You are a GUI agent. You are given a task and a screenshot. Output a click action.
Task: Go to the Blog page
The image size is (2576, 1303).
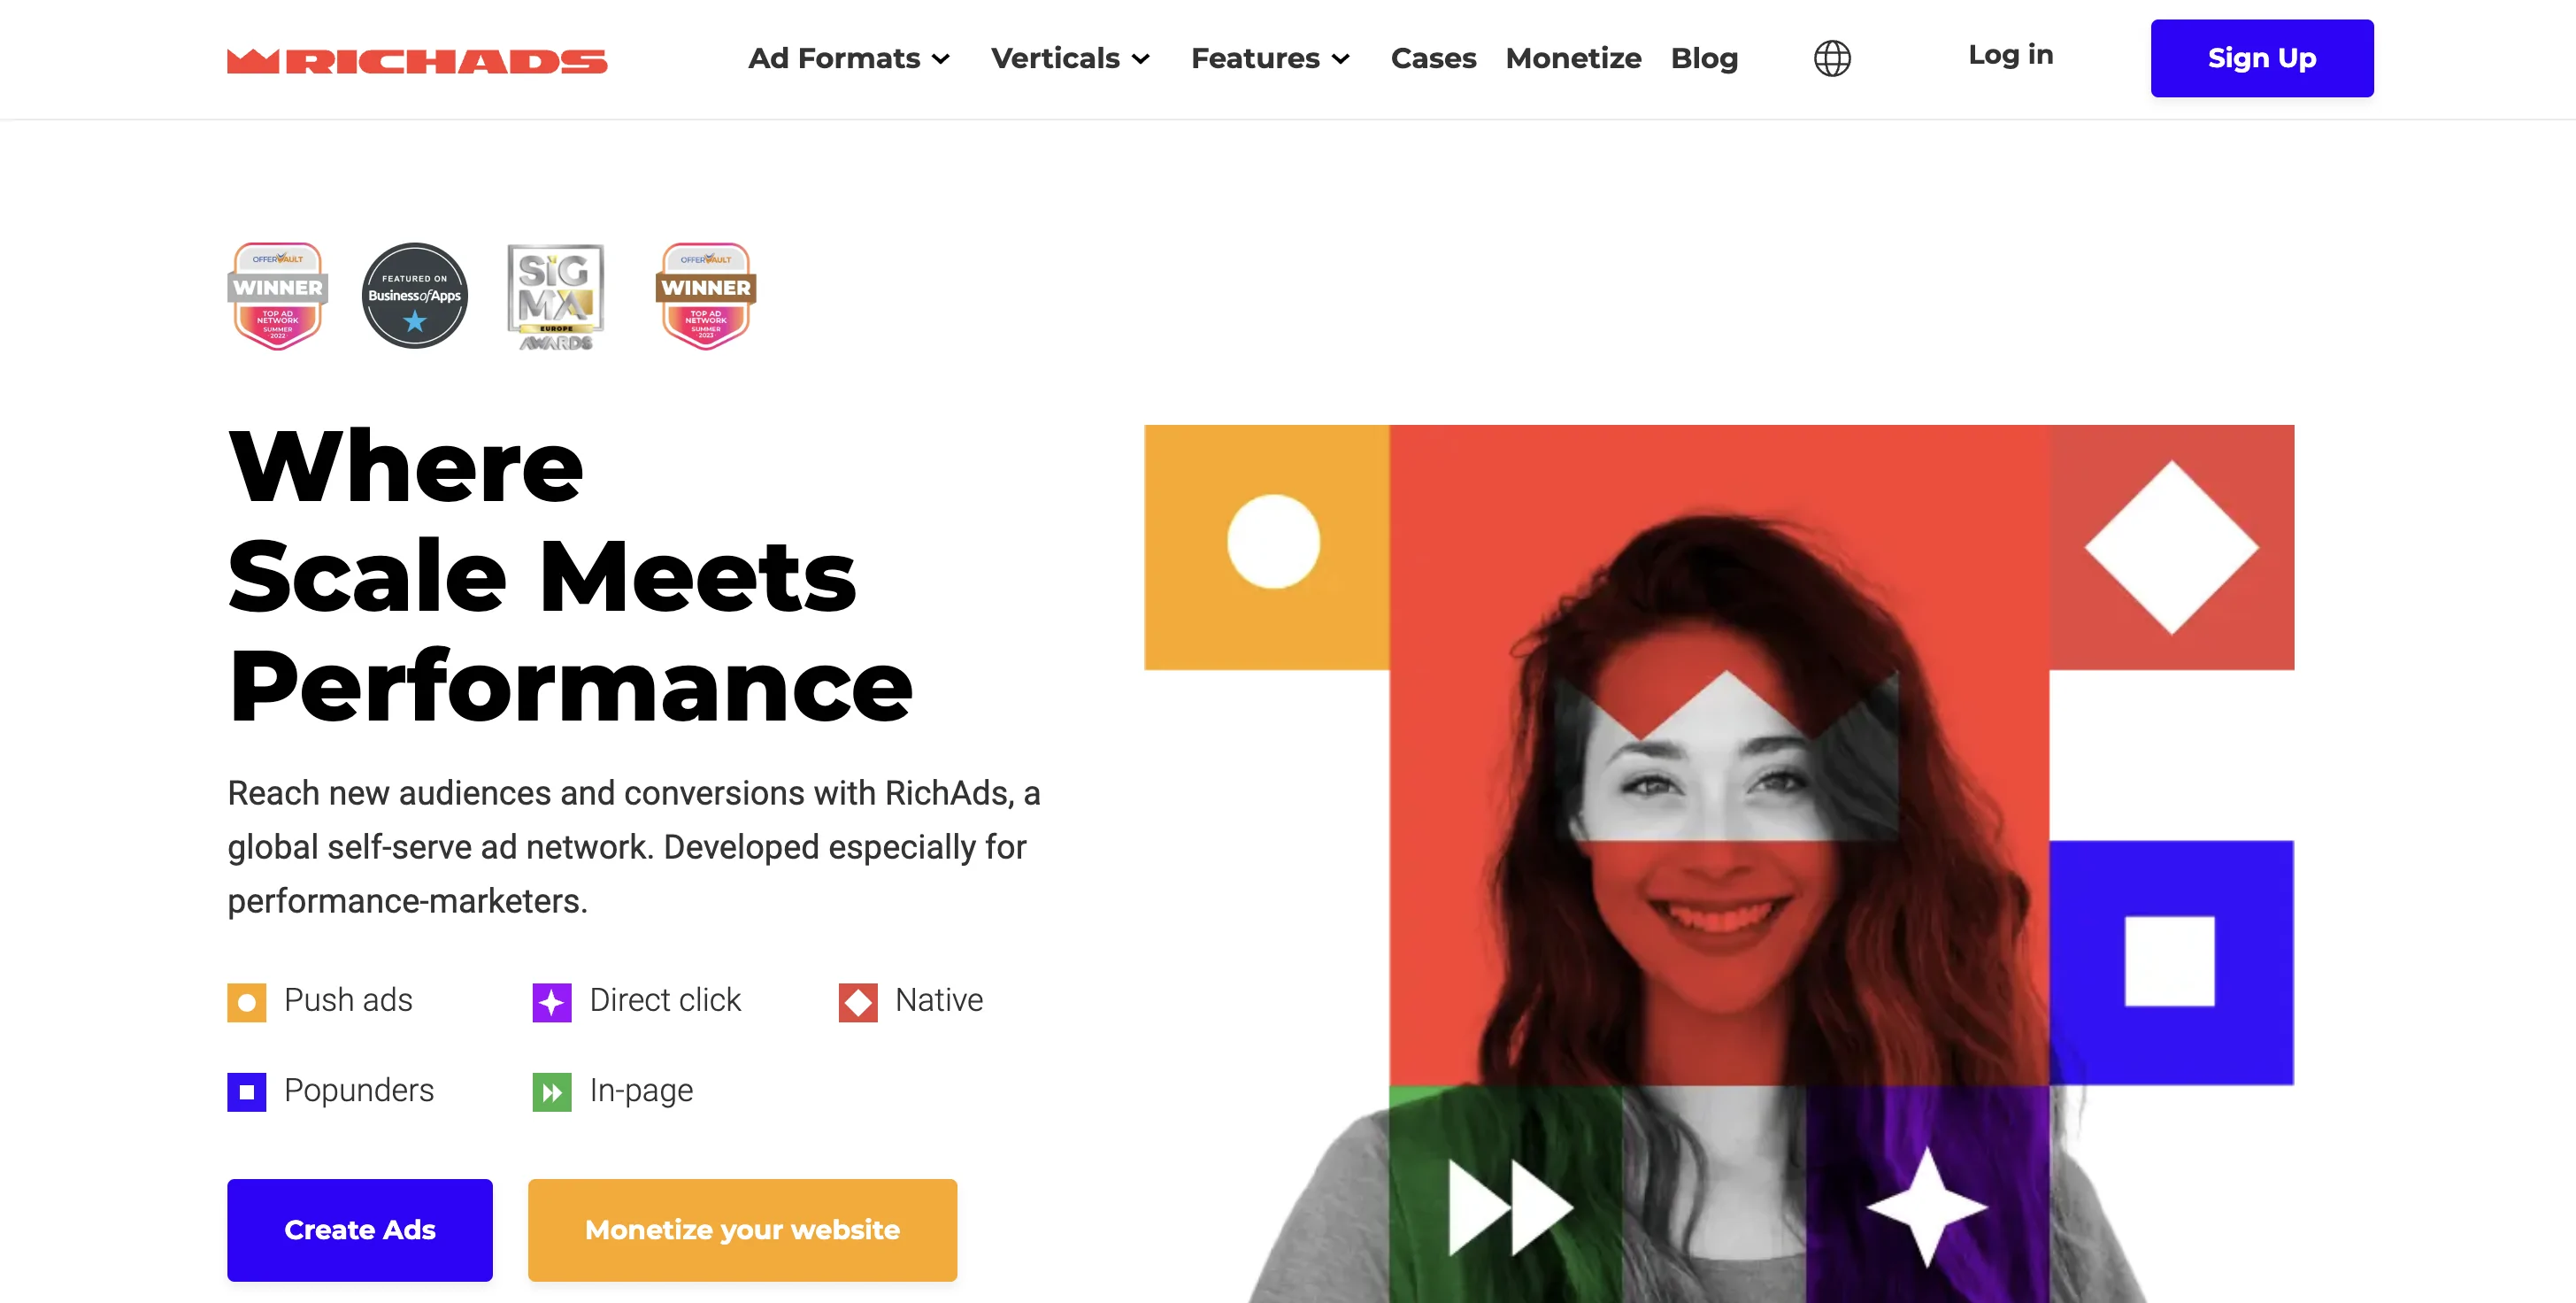(x=1704, y=58)
